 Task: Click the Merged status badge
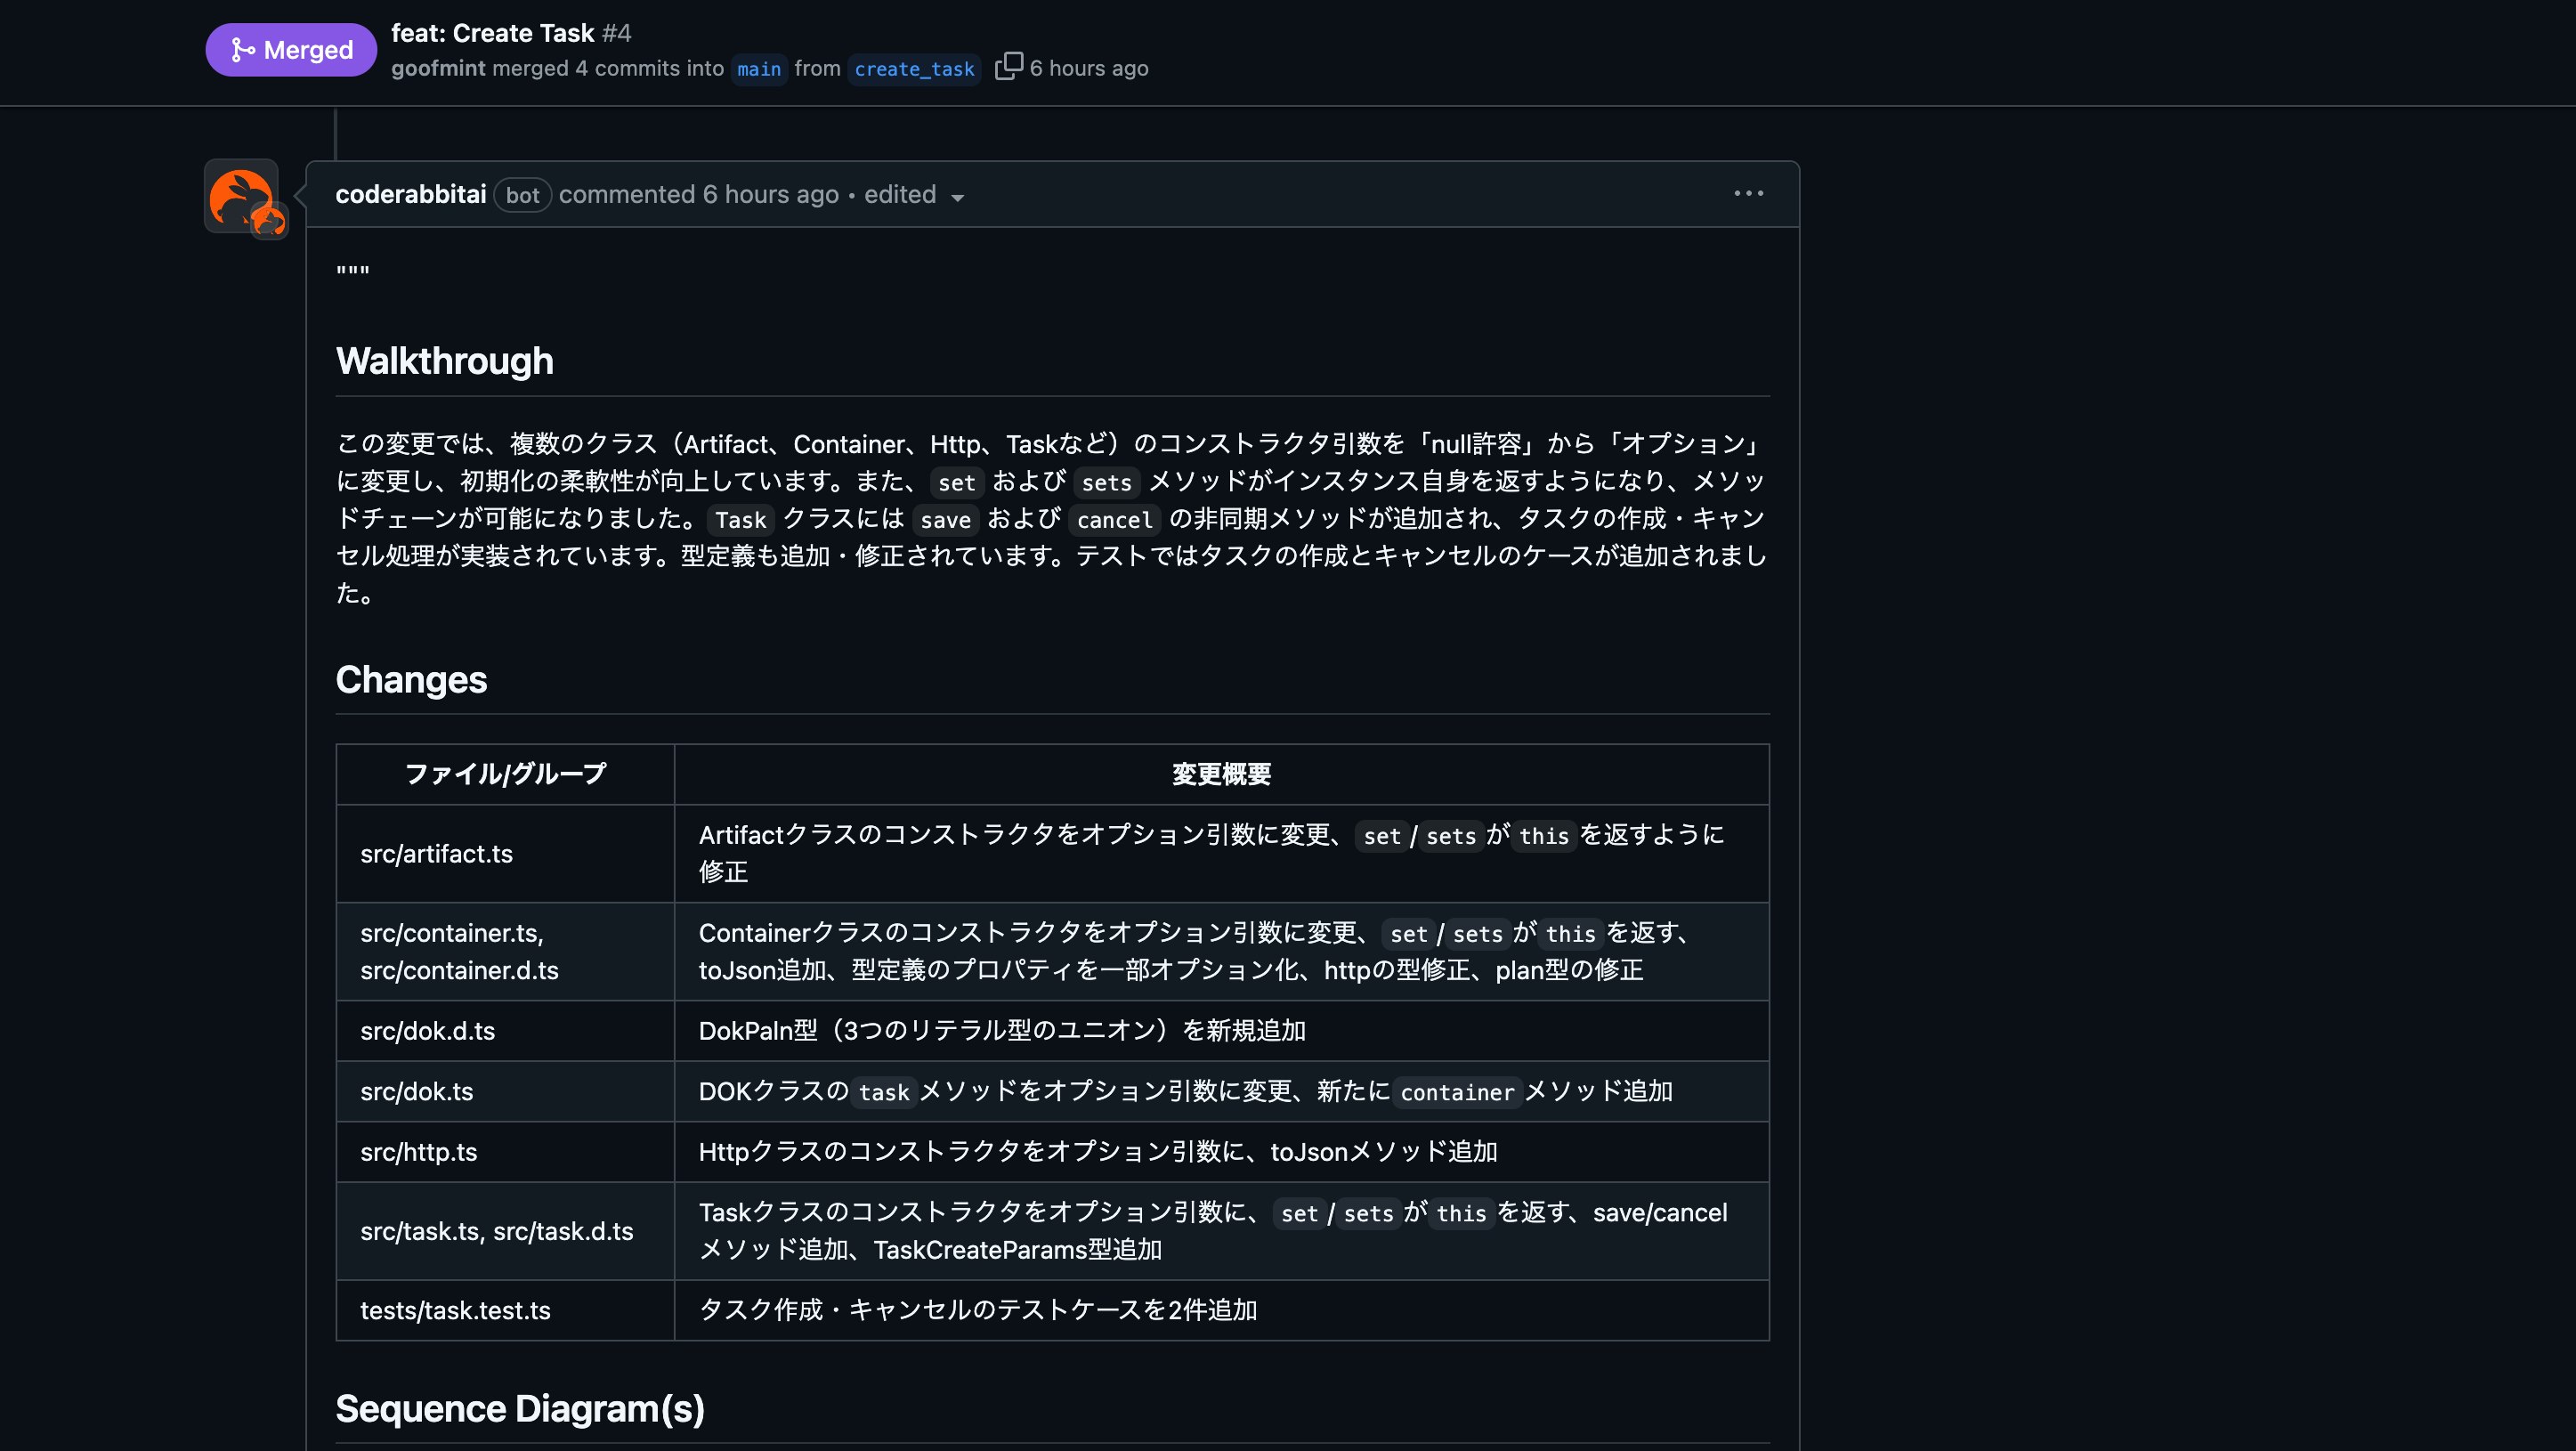pos(291,49)
